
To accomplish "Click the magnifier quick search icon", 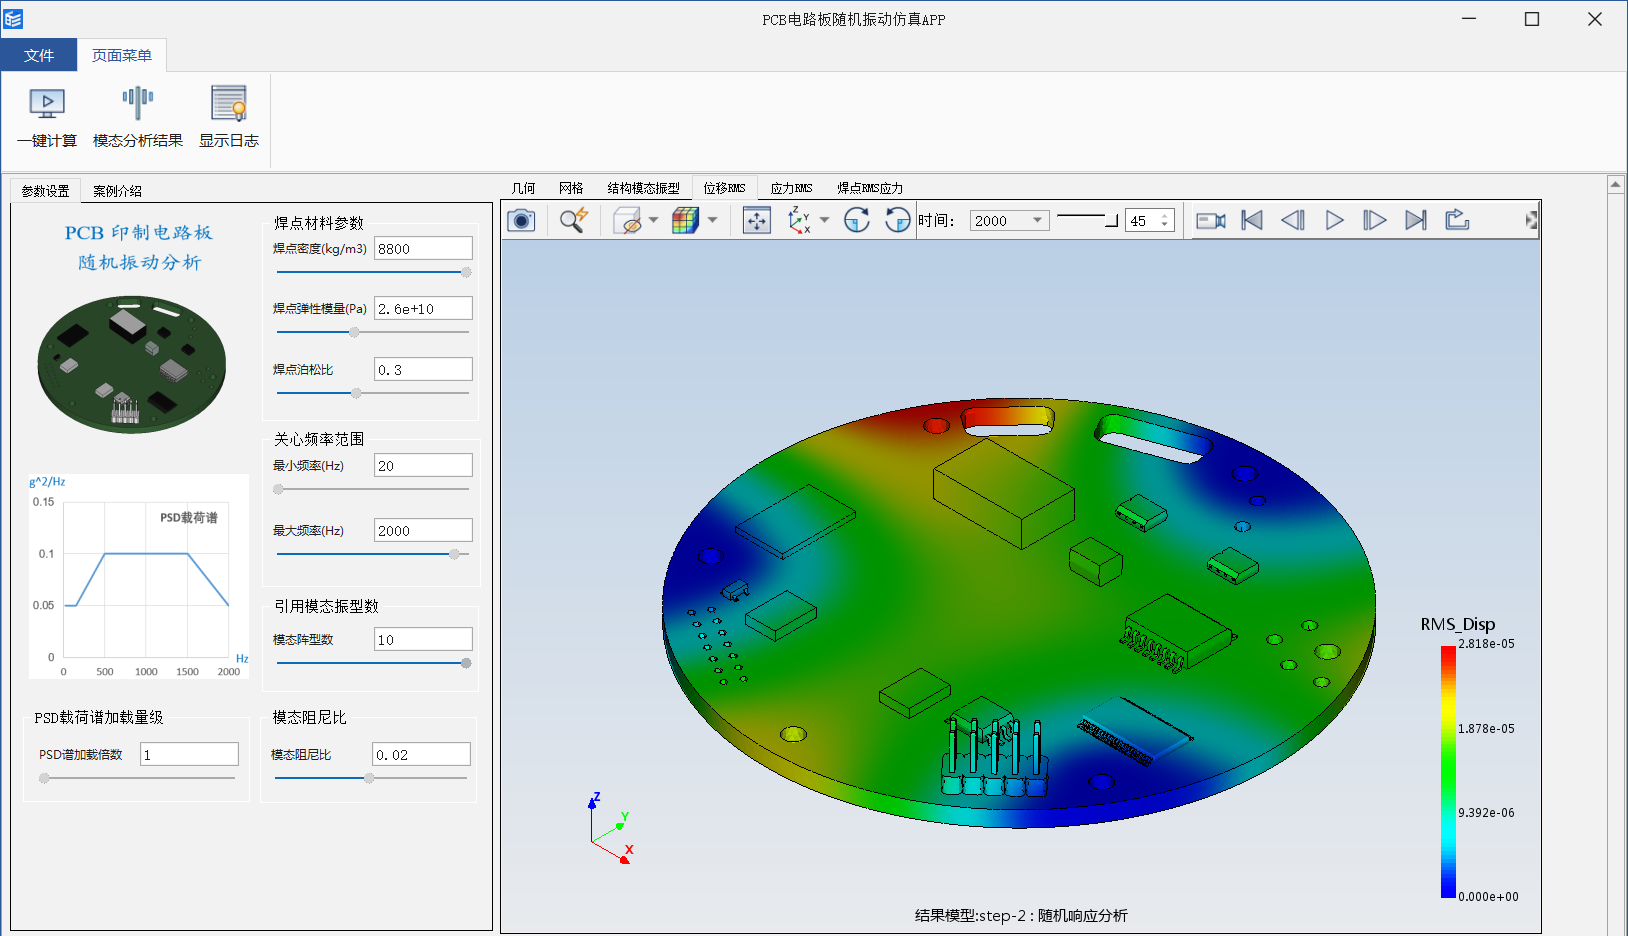I will (x=573, y=220).
